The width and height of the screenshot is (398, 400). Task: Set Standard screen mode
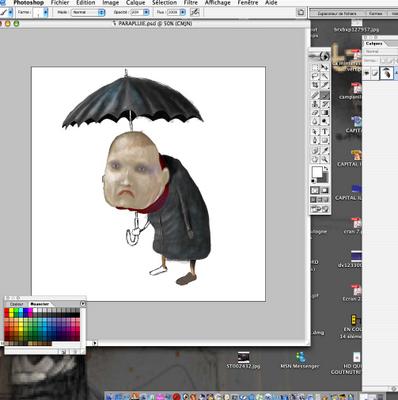(313, 200)
